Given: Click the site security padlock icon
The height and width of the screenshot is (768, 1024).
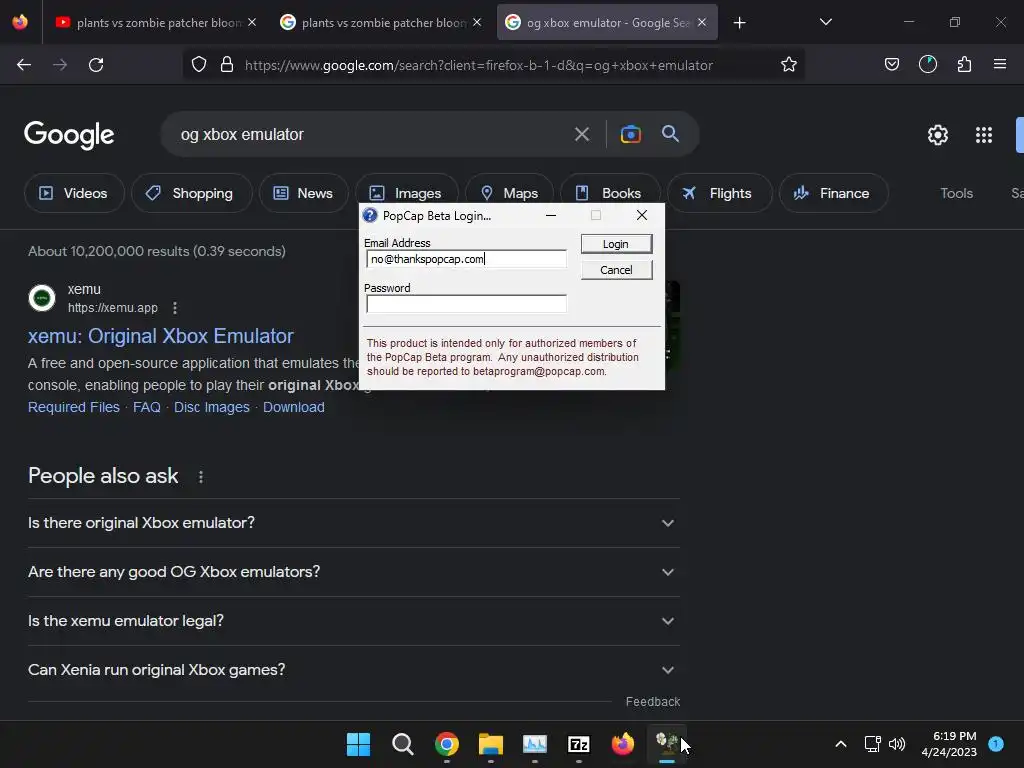Looking at the screenshot, I should [x=227, y=65].
